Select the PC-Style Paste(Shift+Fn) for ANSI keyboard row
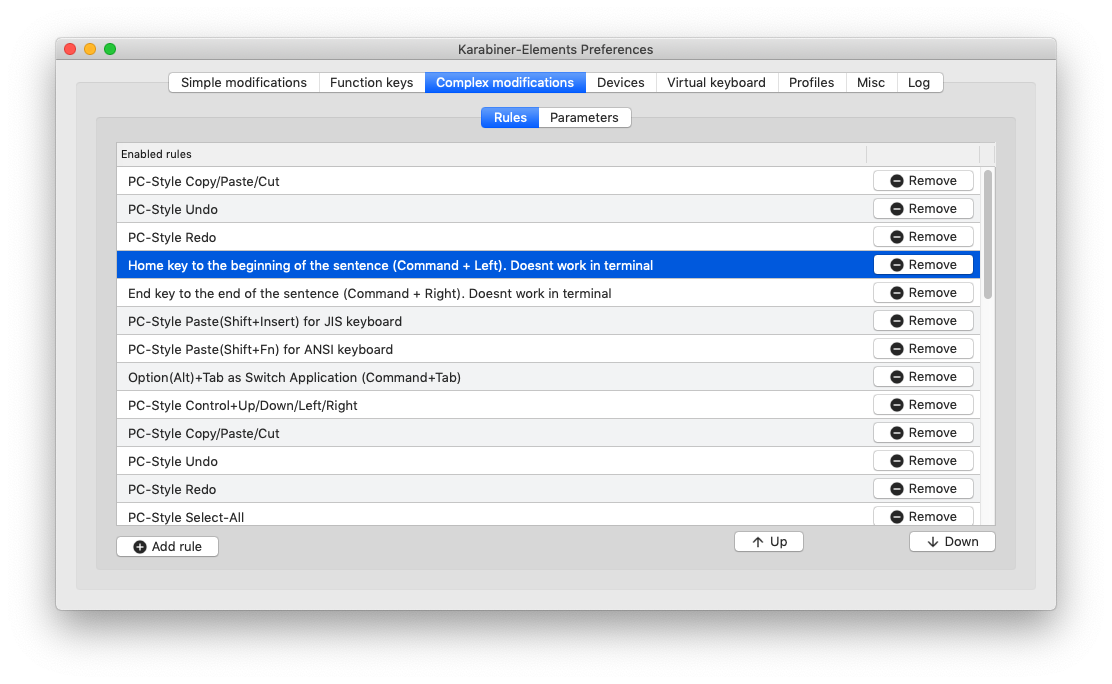The width and height of the screenshot is (1112, 684). click(x=548, y=349)
